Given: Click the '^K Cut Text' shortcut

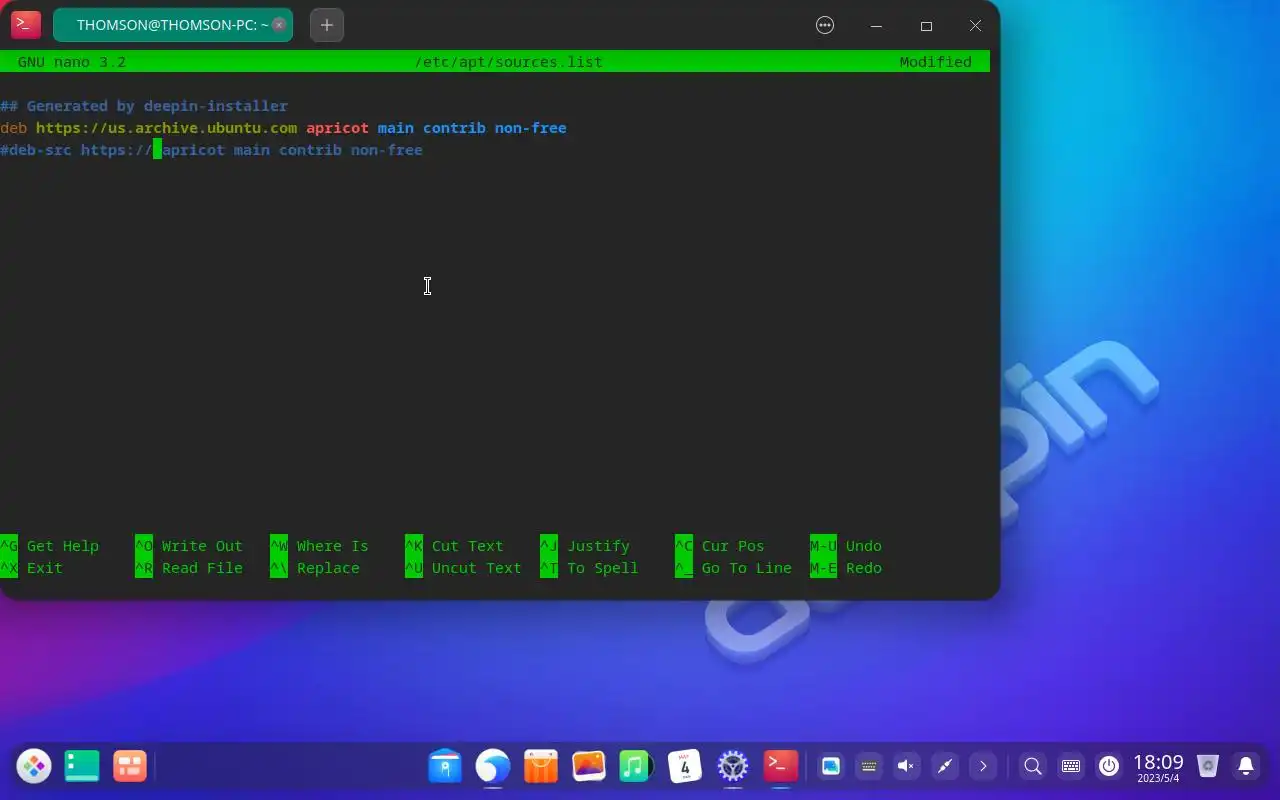Looking at the screenshot, I should (x=455, y=546).
